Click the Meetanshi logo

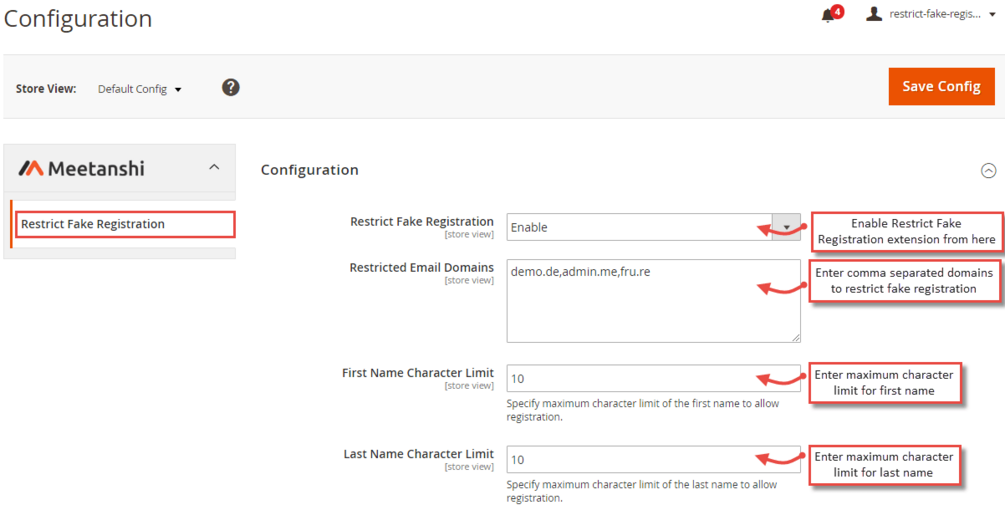pyautogui.click(x=82, y=168)
